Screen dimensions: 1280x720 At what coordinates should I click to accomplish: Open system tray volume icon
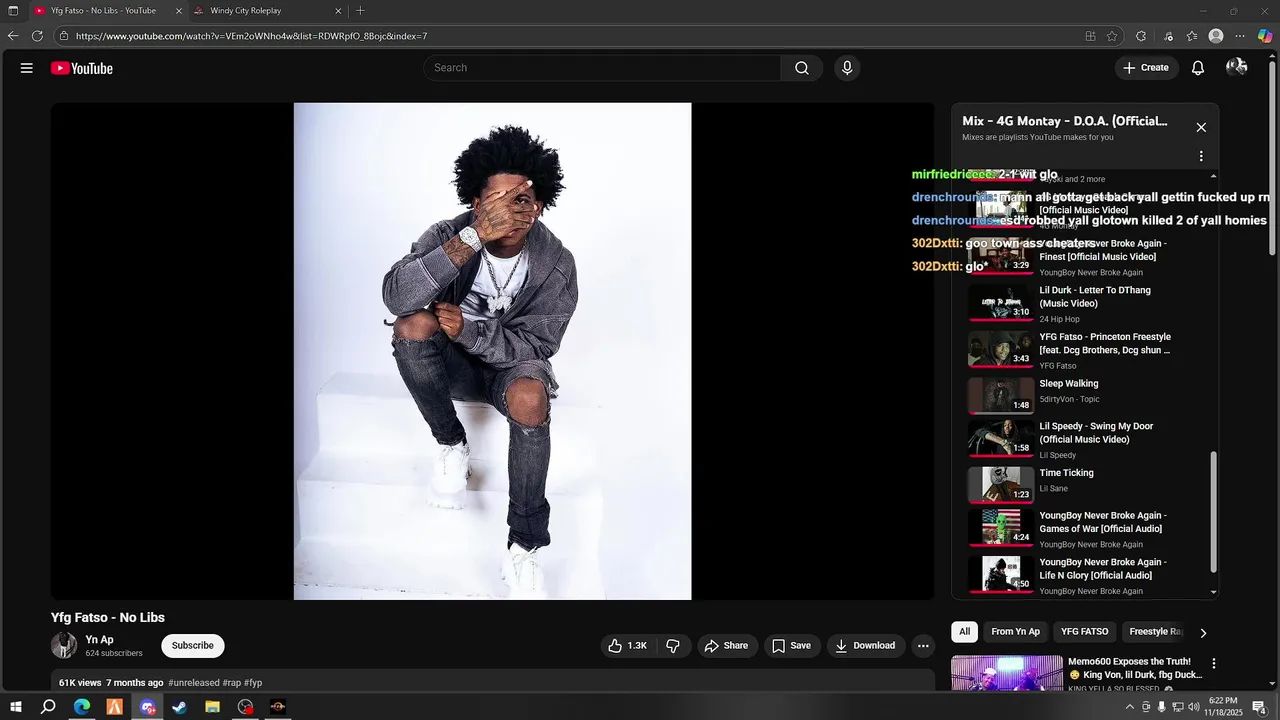1193,707
